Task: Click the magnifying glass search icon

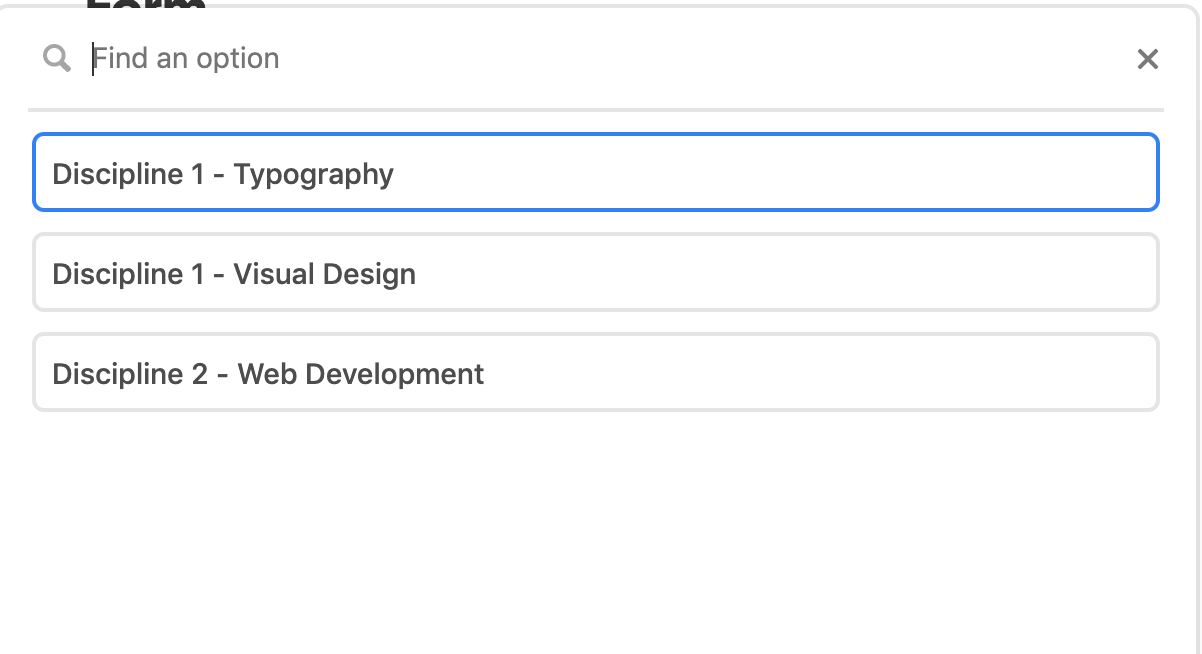Action: [57, 58]
